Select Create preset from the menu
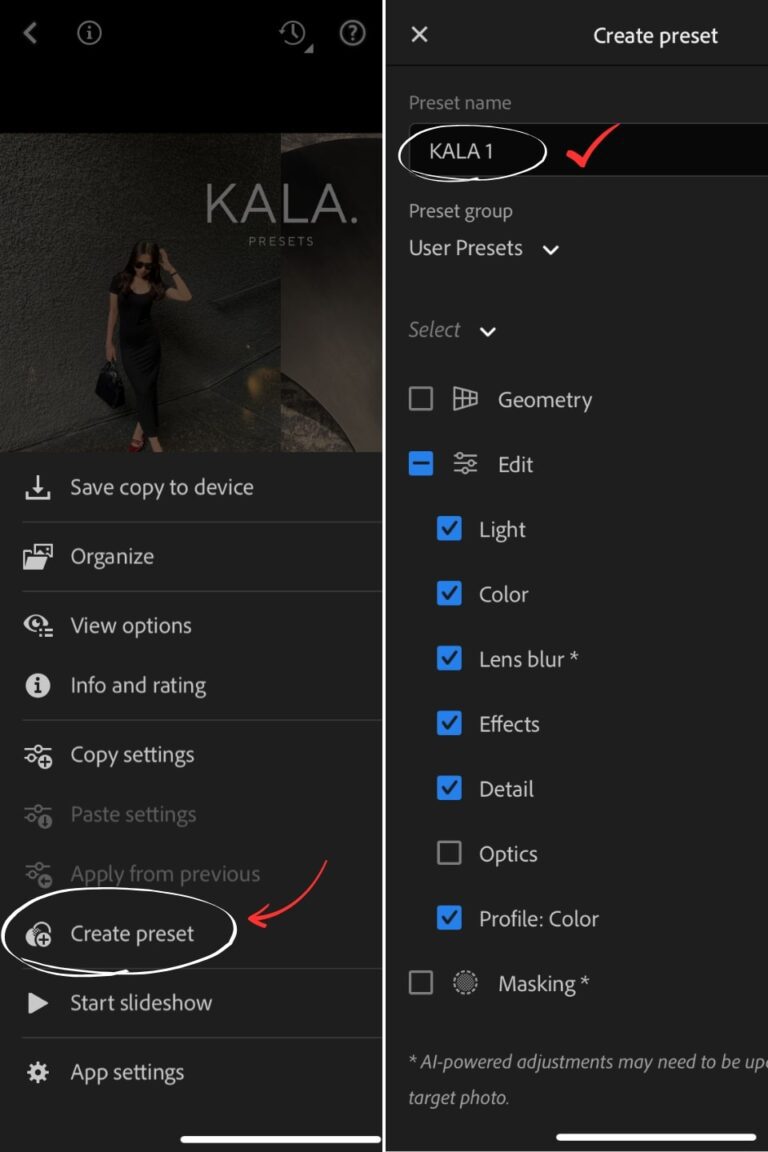The height and width of the screenshot is (1152, 768). 132,934
